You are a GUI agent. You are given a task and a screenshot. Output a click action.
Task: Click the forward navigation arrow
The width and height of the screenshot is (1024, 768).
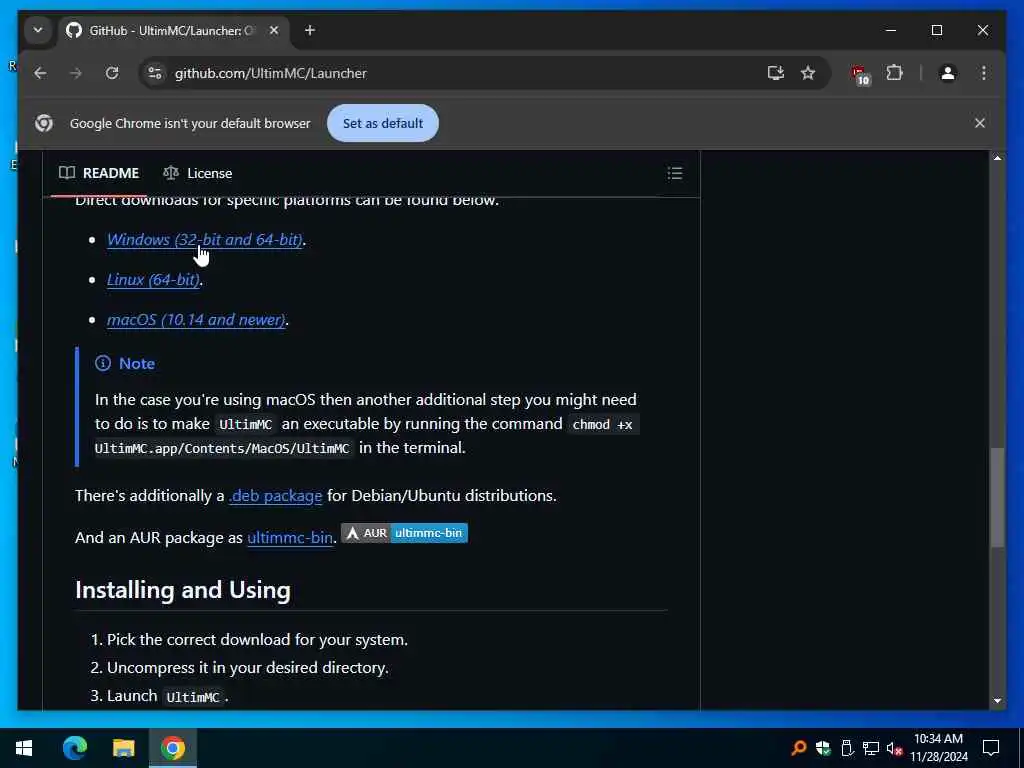point(76,73)
